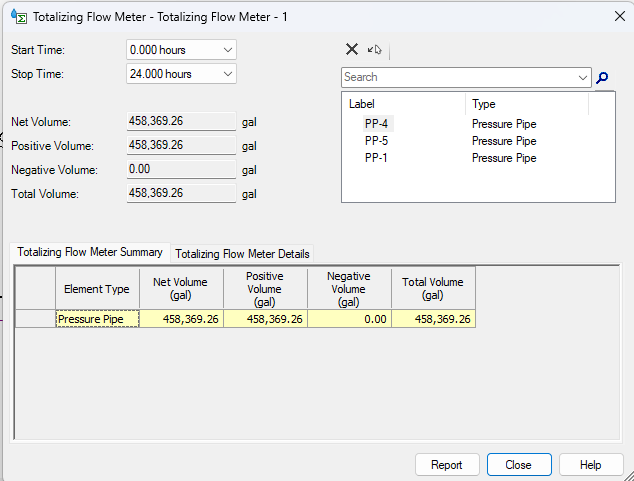Click the Net Volume value field
The image size is (634, 481).
(x=181, y=121)
